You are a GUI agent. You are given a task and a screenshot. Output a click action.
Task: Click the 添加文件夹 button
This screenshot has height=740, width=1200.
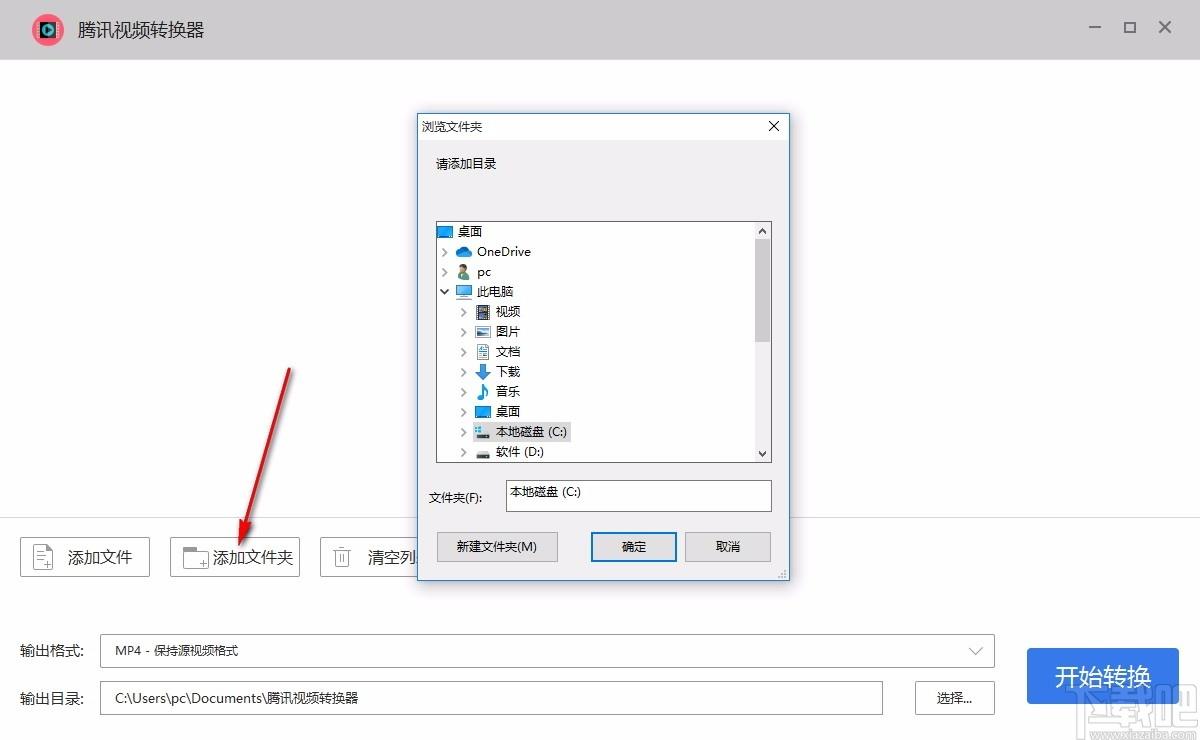point(235,557)
